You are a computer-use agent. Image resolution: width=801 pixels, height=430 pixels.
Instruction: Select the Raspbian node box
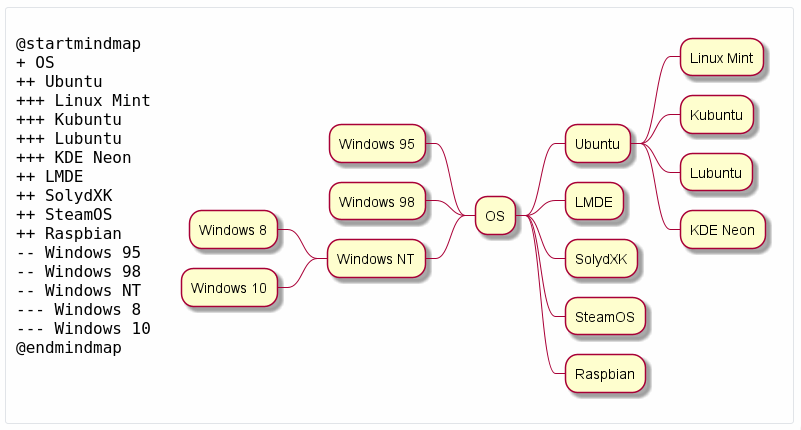click(604, 374)
